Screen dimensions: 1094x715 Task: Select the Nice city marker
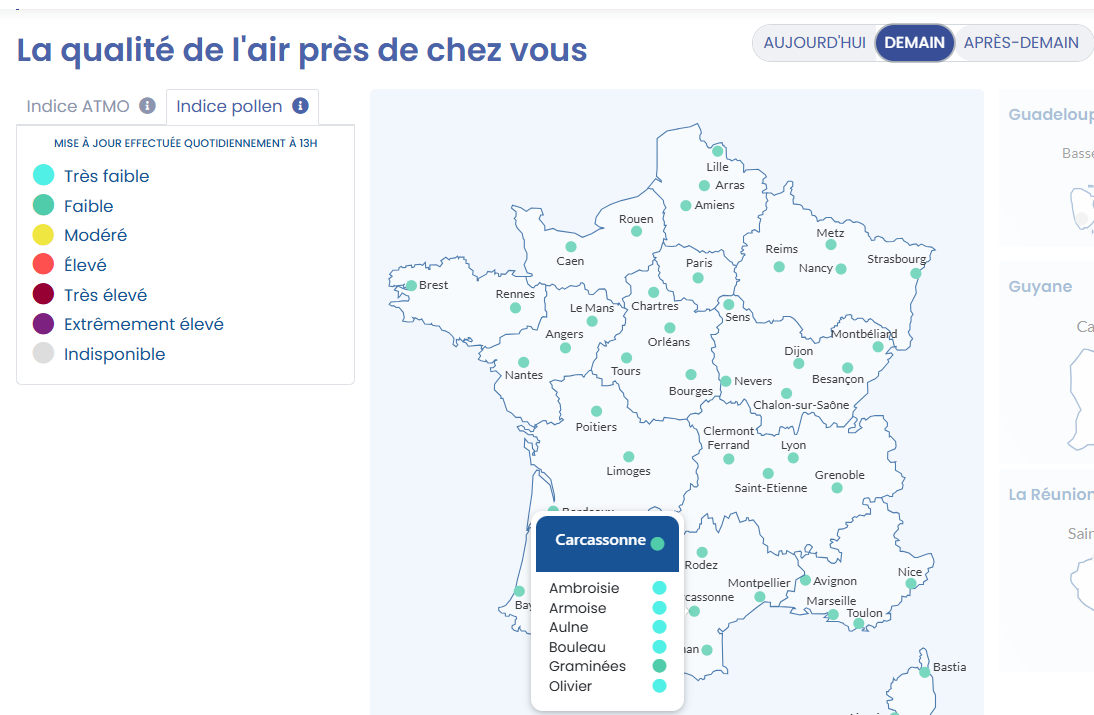tap(911, 583)
